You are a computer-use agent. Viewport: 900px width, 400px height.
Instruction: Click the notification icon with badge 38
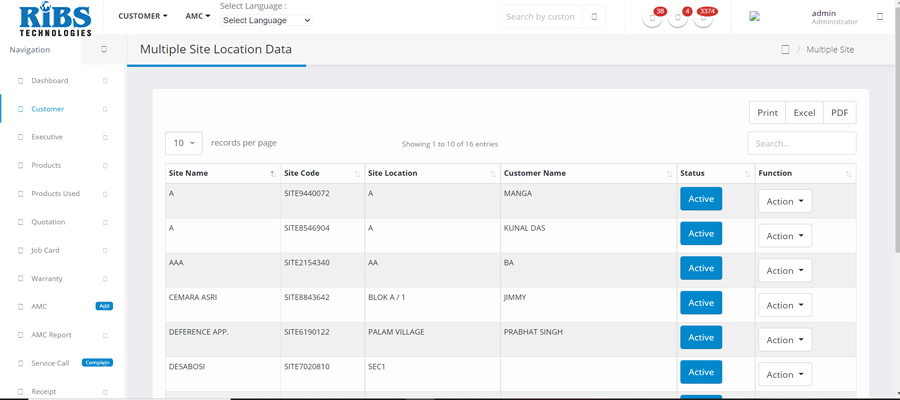(652, 19)
